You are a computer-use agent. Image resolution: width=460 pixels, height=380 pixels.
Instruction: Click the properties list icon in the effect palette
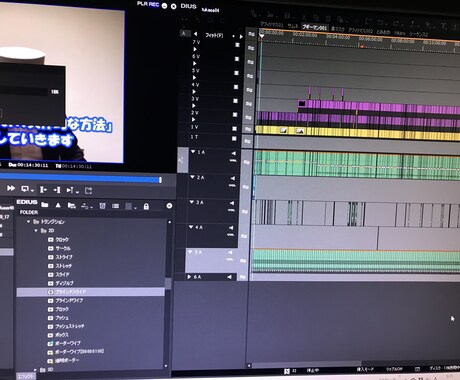click(x=115, y=206)
